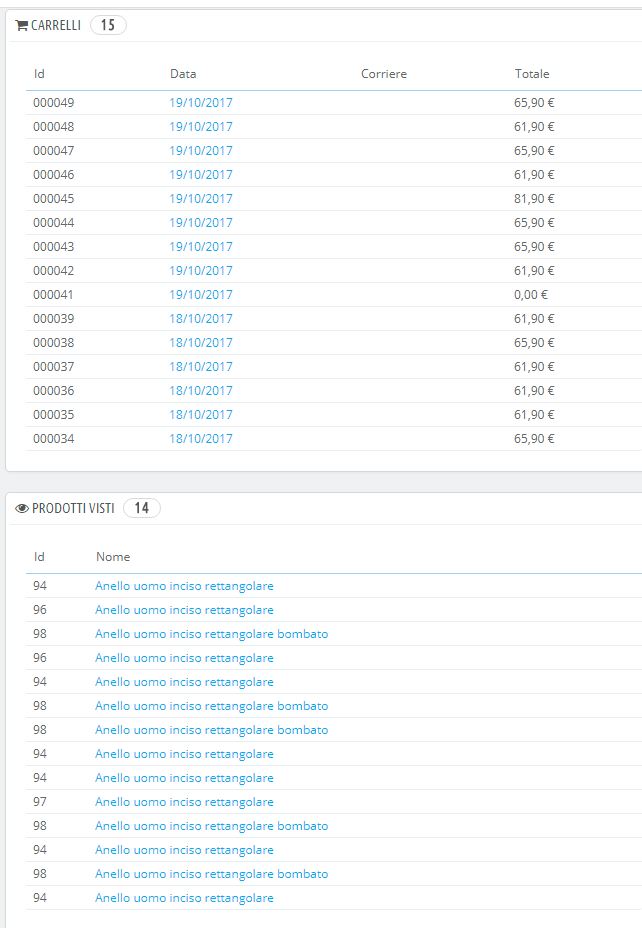The image size is (642, 928).
Task: Open the date link for cart 000046
Action: [201, 175]
